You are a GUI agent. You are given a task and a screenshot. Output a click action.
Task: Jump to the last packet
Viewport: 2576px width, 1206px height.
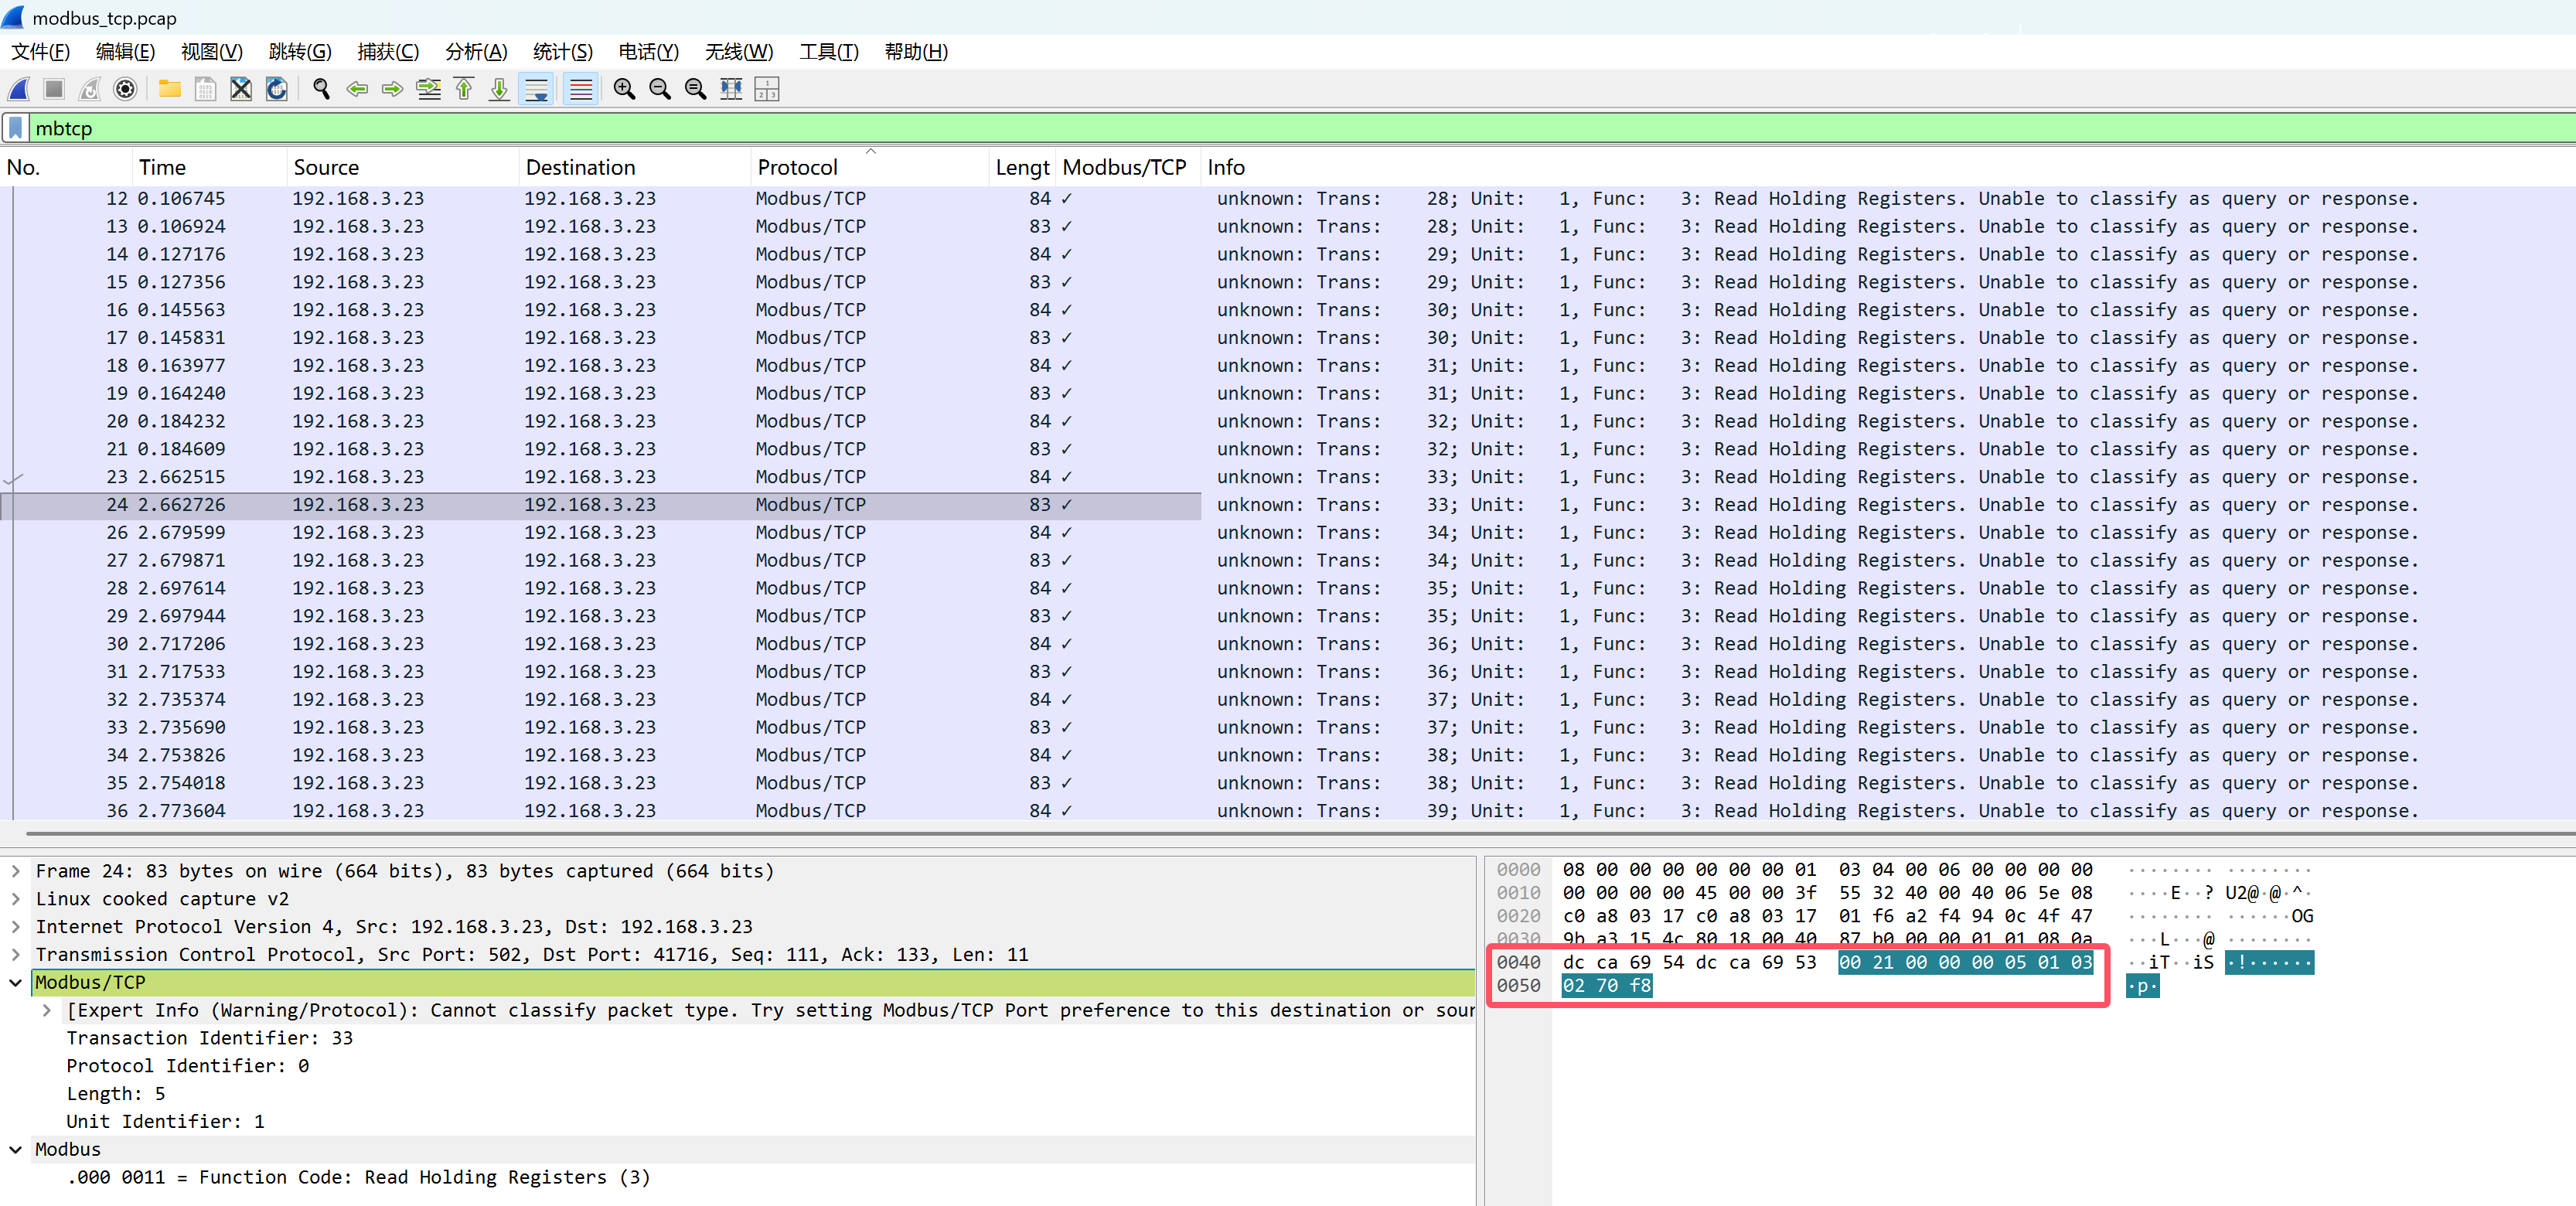tap(500, 89)
